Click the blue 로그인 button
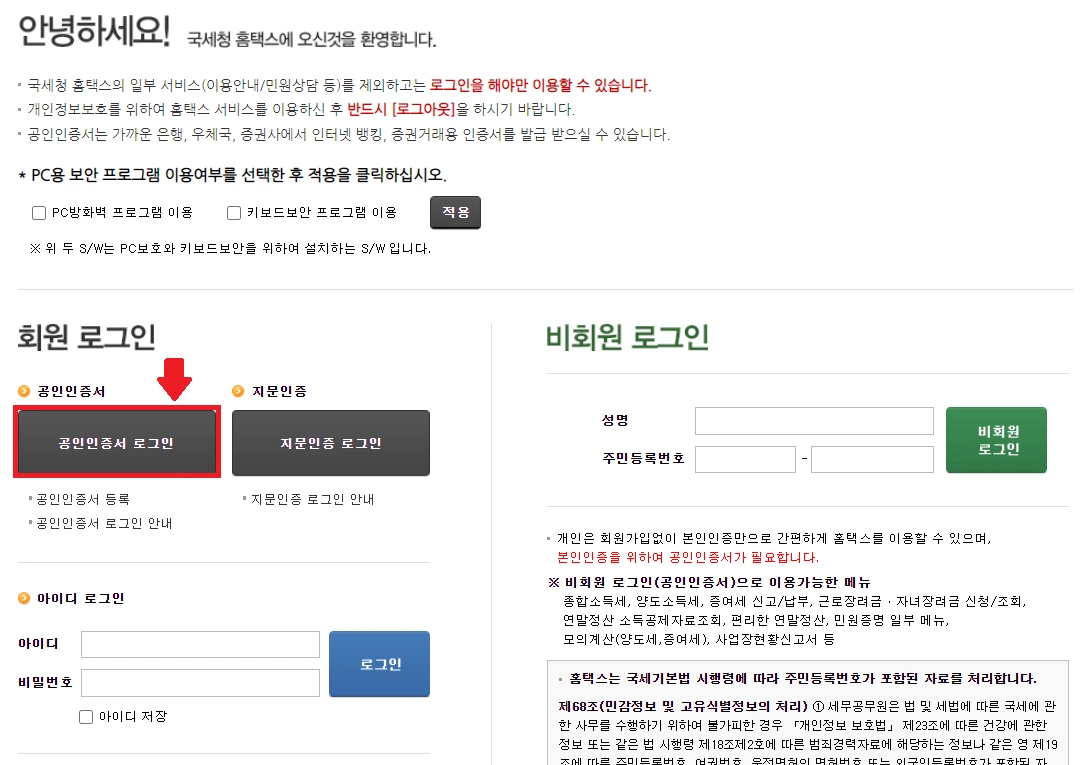 click(x=380, y=664)
